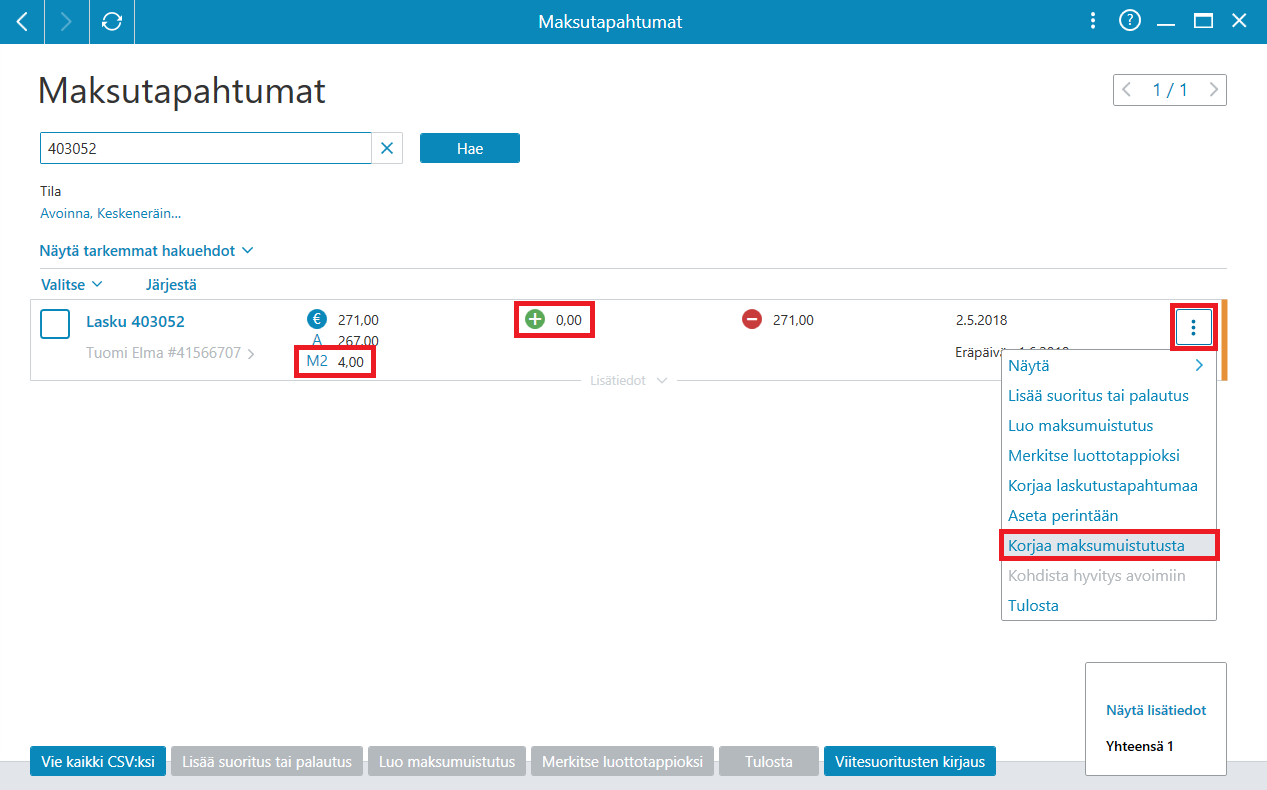This screenshot has height=790, width=1267.
Task: Open the Näytä submenu in context menu
Action: [x=1108, y=365]
